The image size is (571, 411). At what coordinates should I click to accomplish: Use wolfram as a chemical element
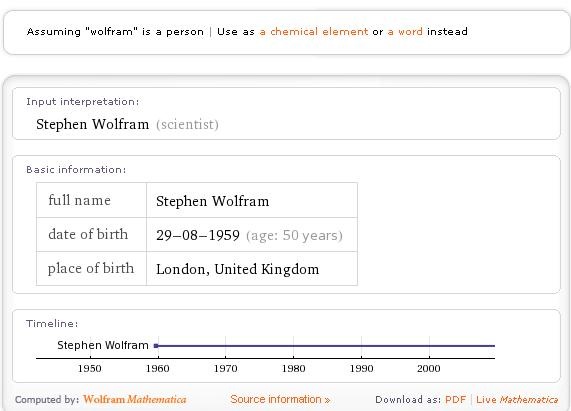314,32
